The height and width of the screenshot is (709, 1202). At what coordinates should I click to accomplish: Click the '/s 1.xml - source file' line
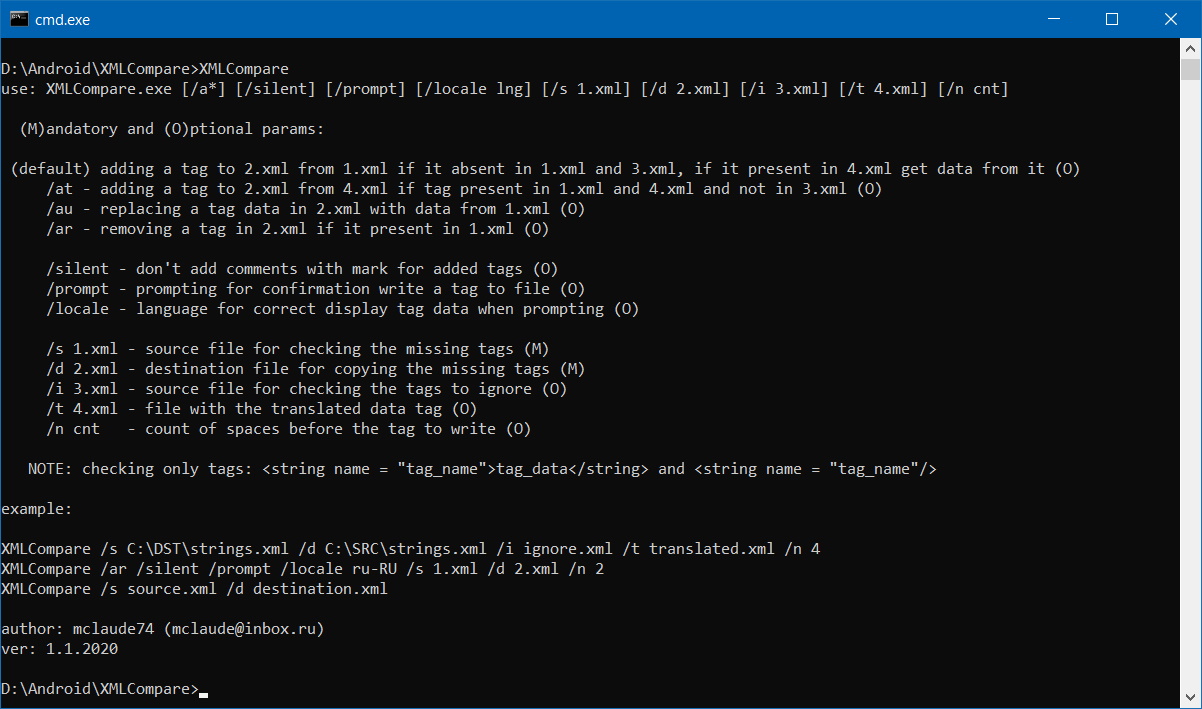pos(297,349)
